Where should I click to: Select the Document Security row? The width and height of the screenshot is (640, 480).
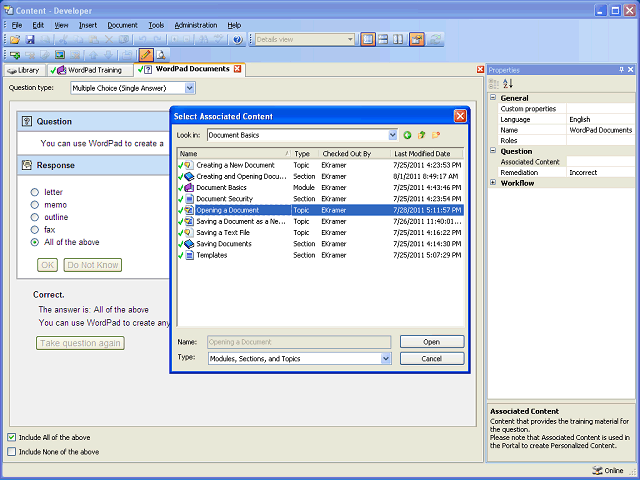pos(320,199)
